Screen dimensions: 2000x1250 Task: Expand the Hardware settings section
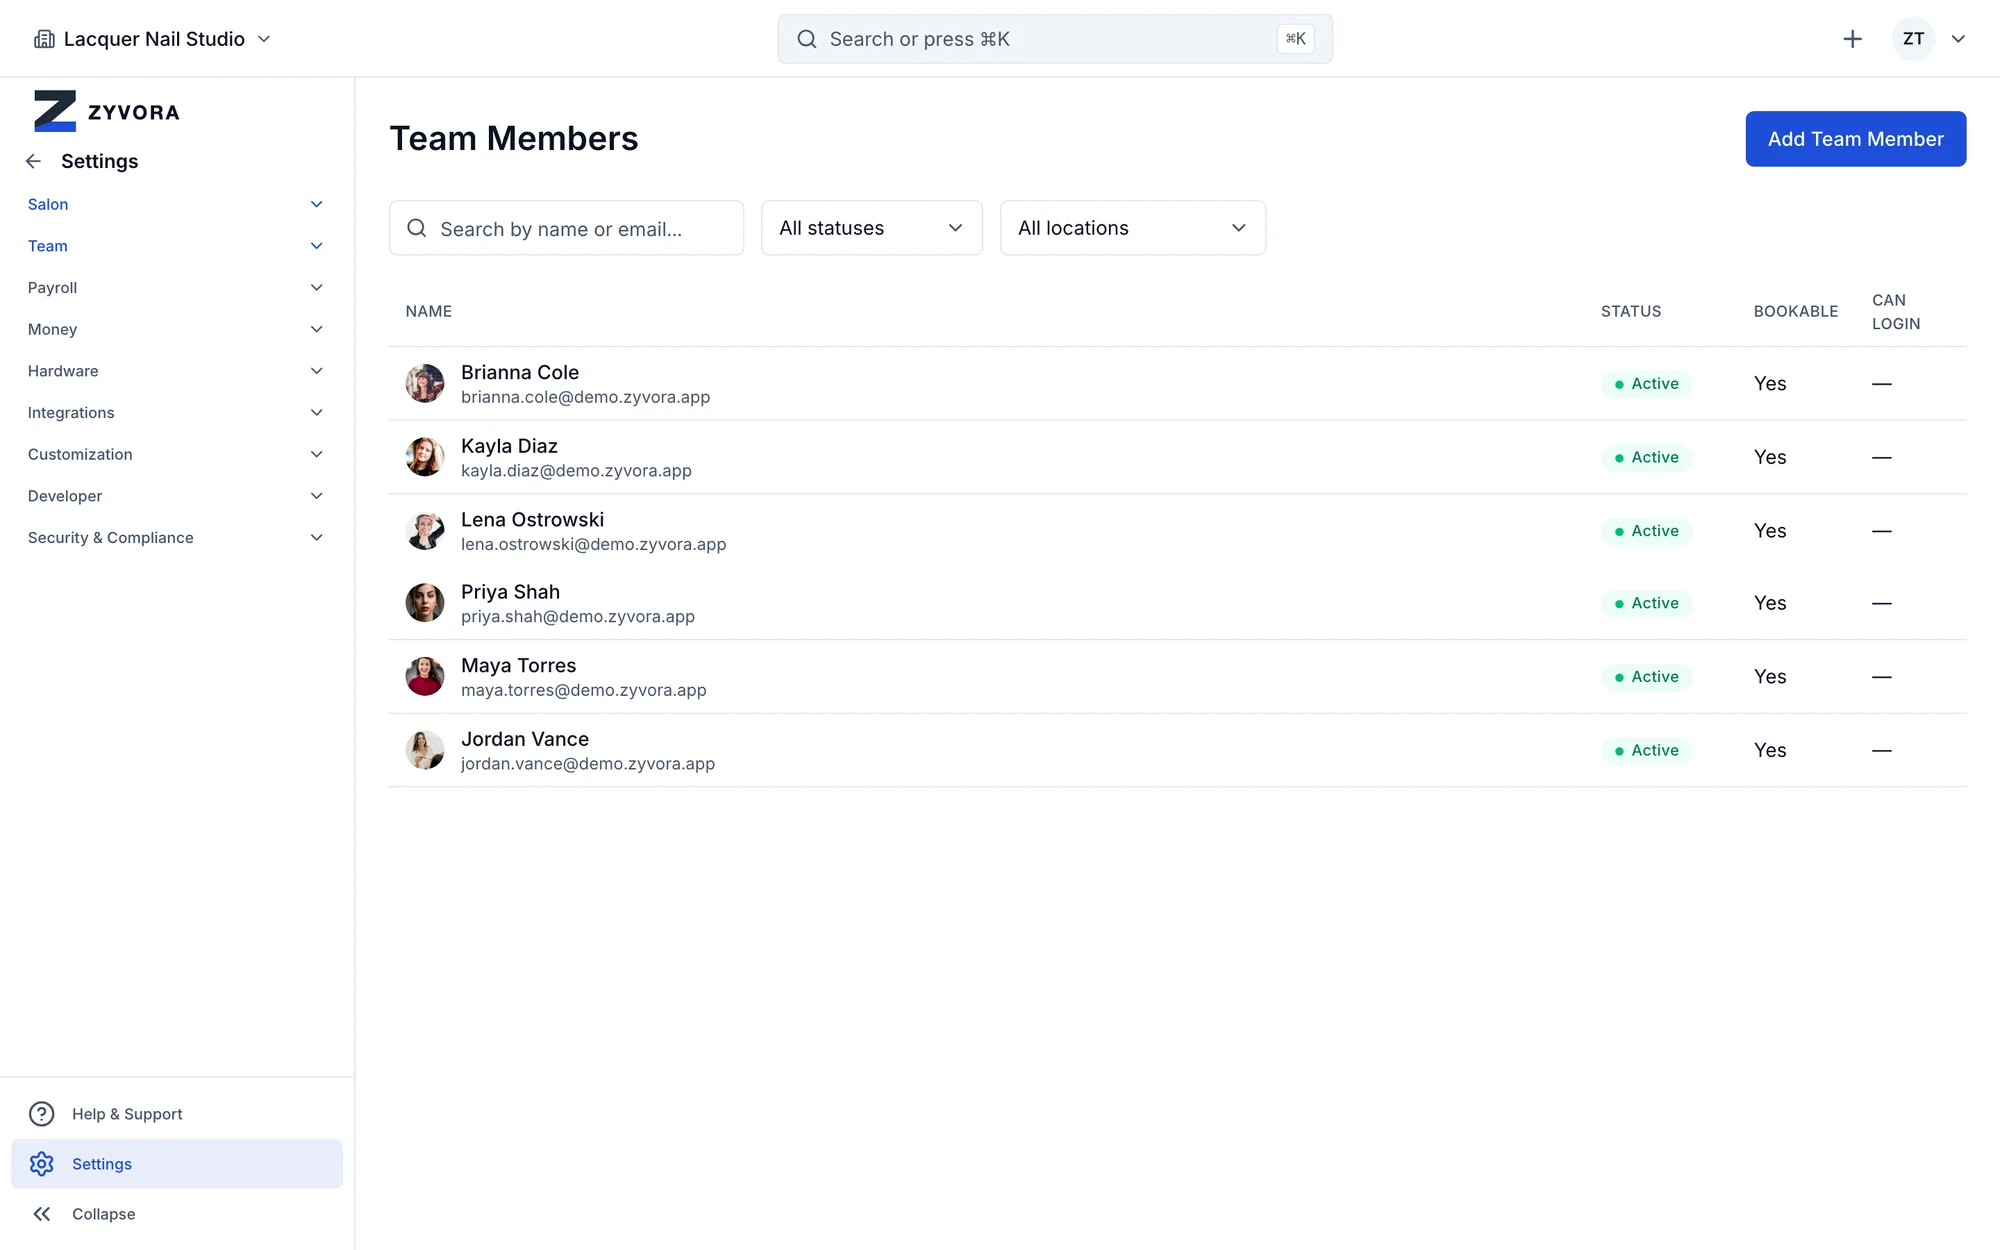[176, 371]
